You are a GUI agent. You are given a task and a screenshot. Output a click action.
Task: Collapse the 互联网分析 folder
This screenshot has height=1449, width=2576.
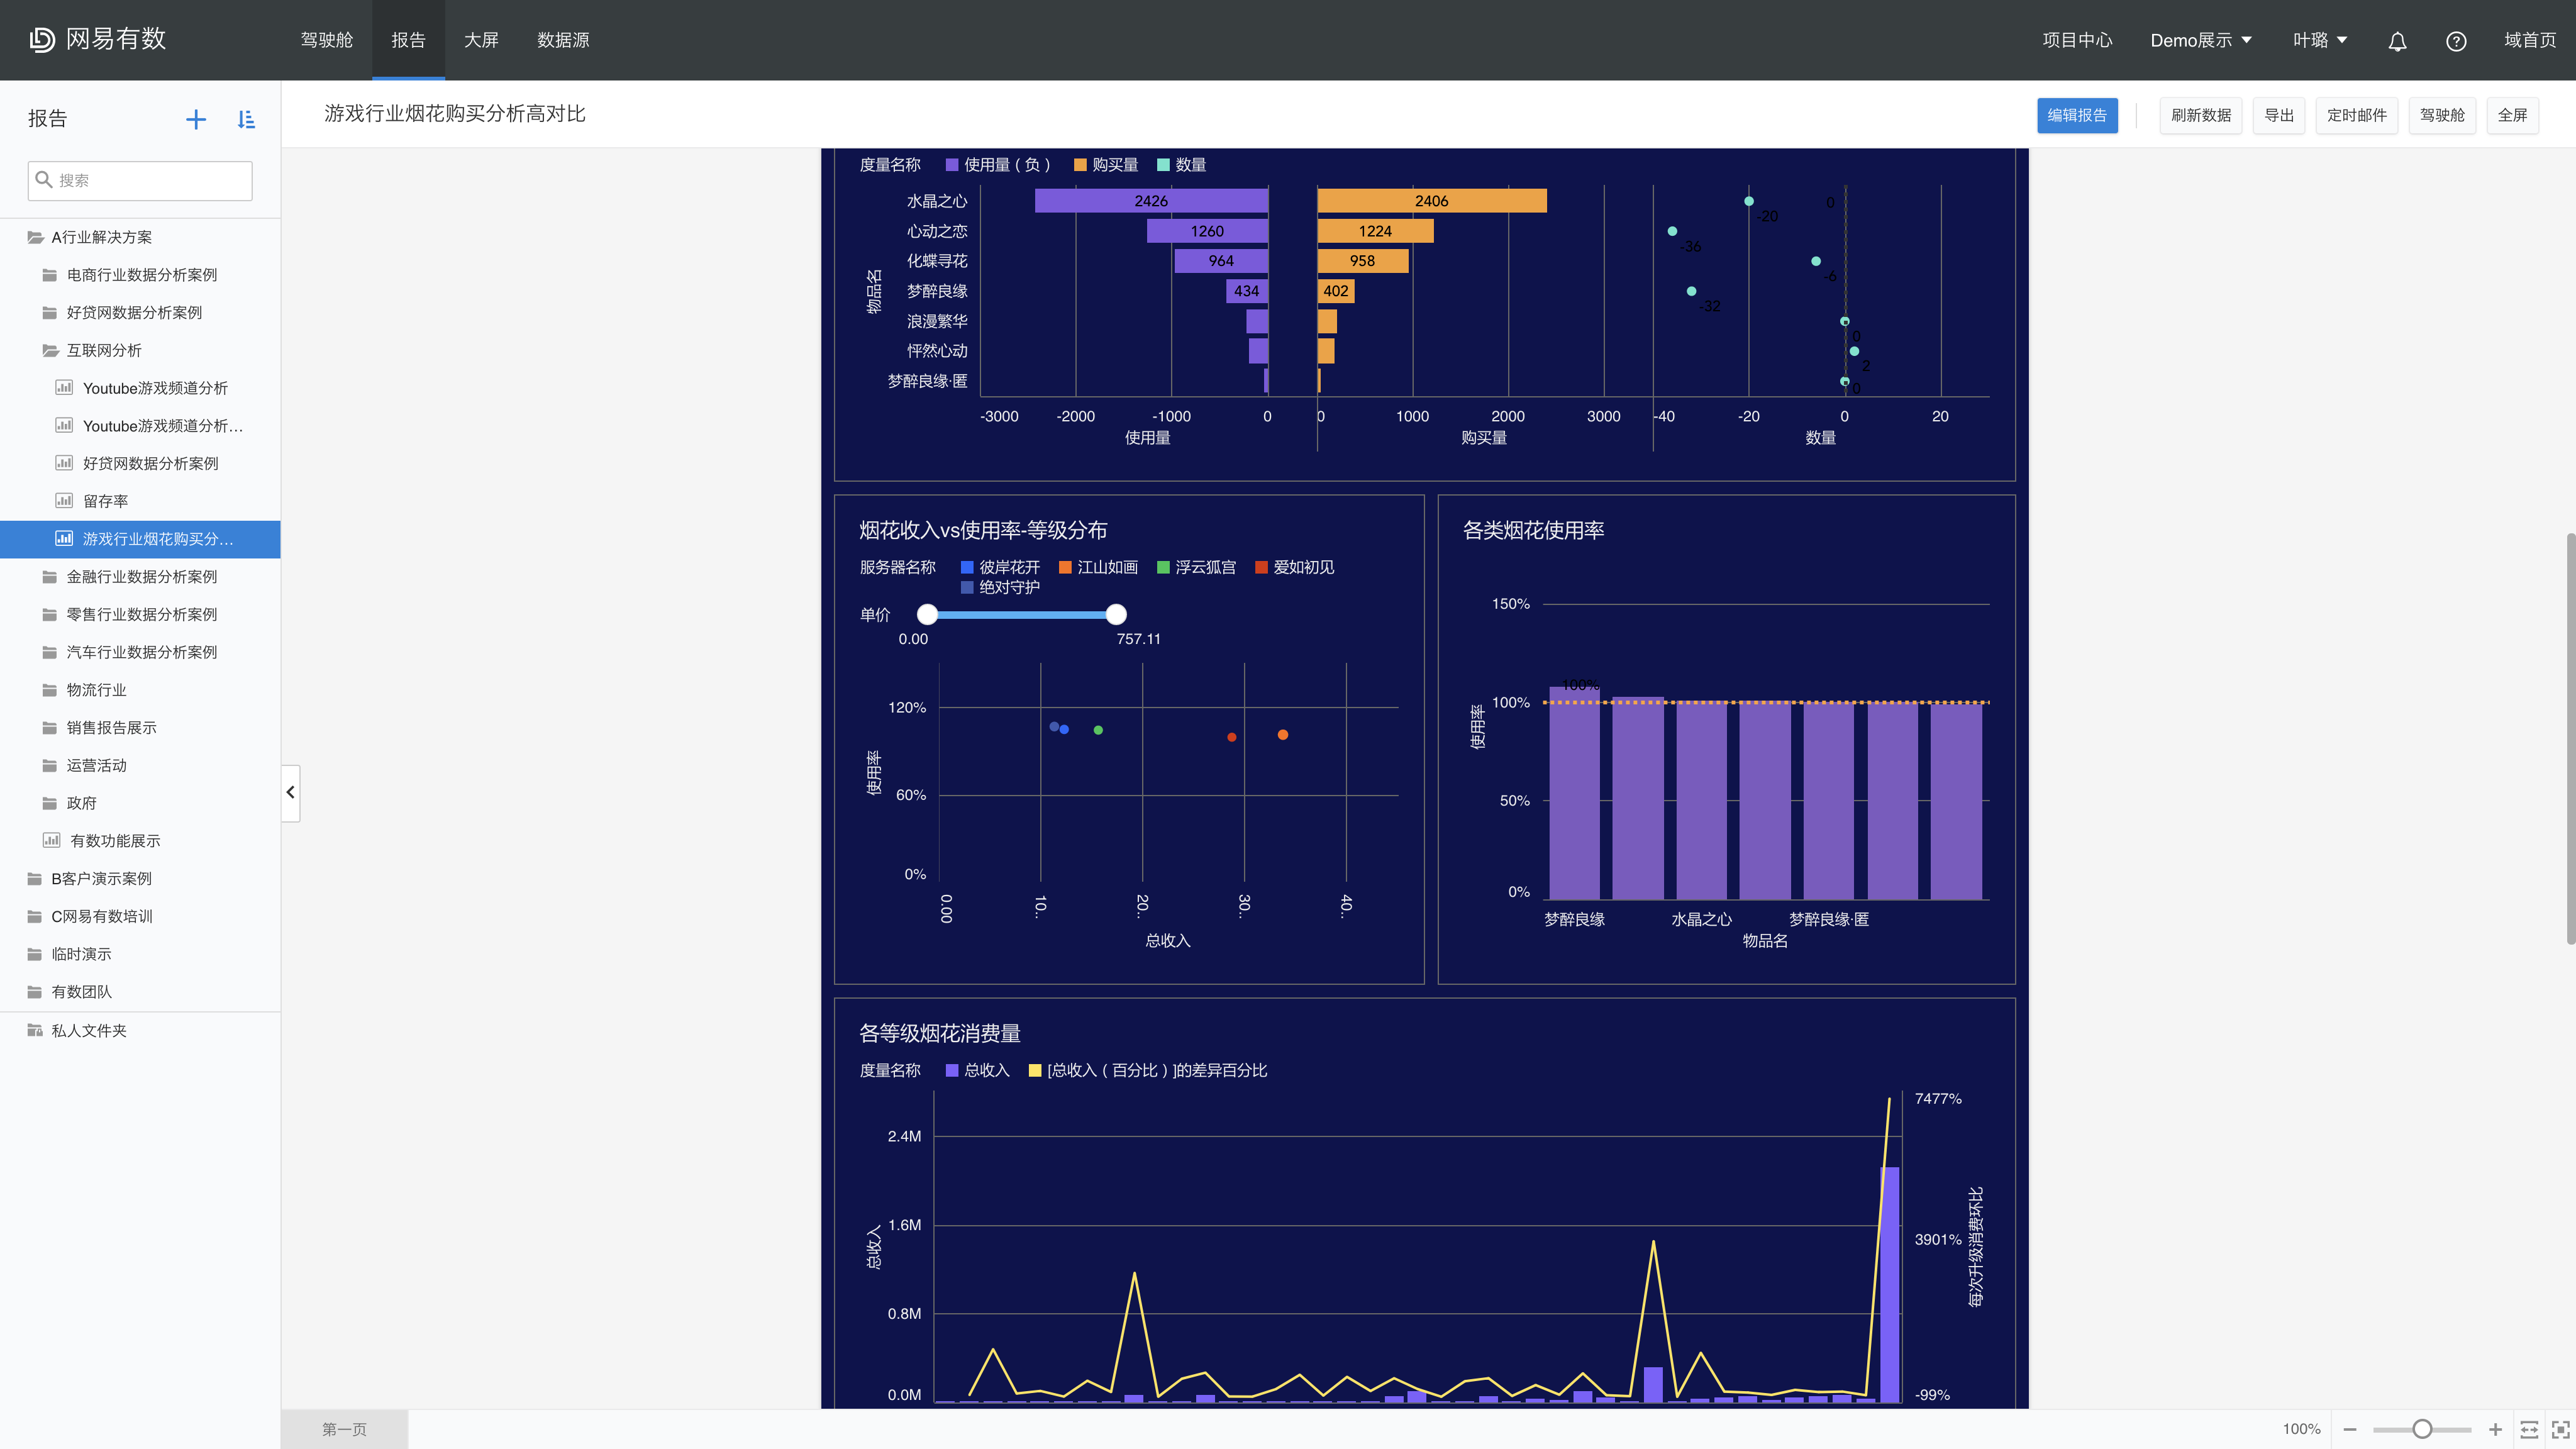(x=104, y=350)
